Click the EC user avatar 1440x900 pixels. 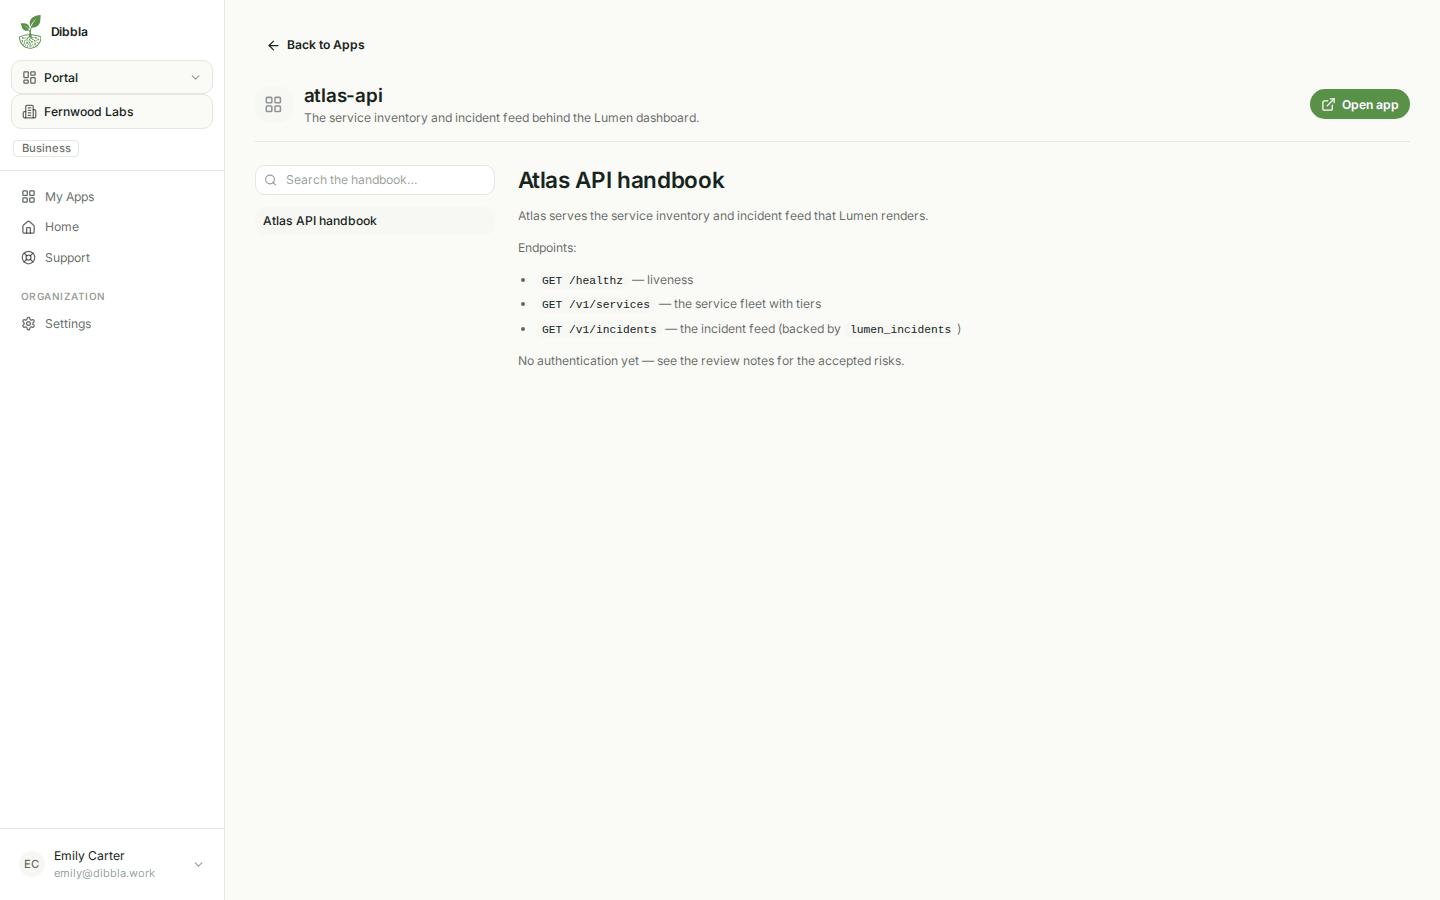point(32,864)
